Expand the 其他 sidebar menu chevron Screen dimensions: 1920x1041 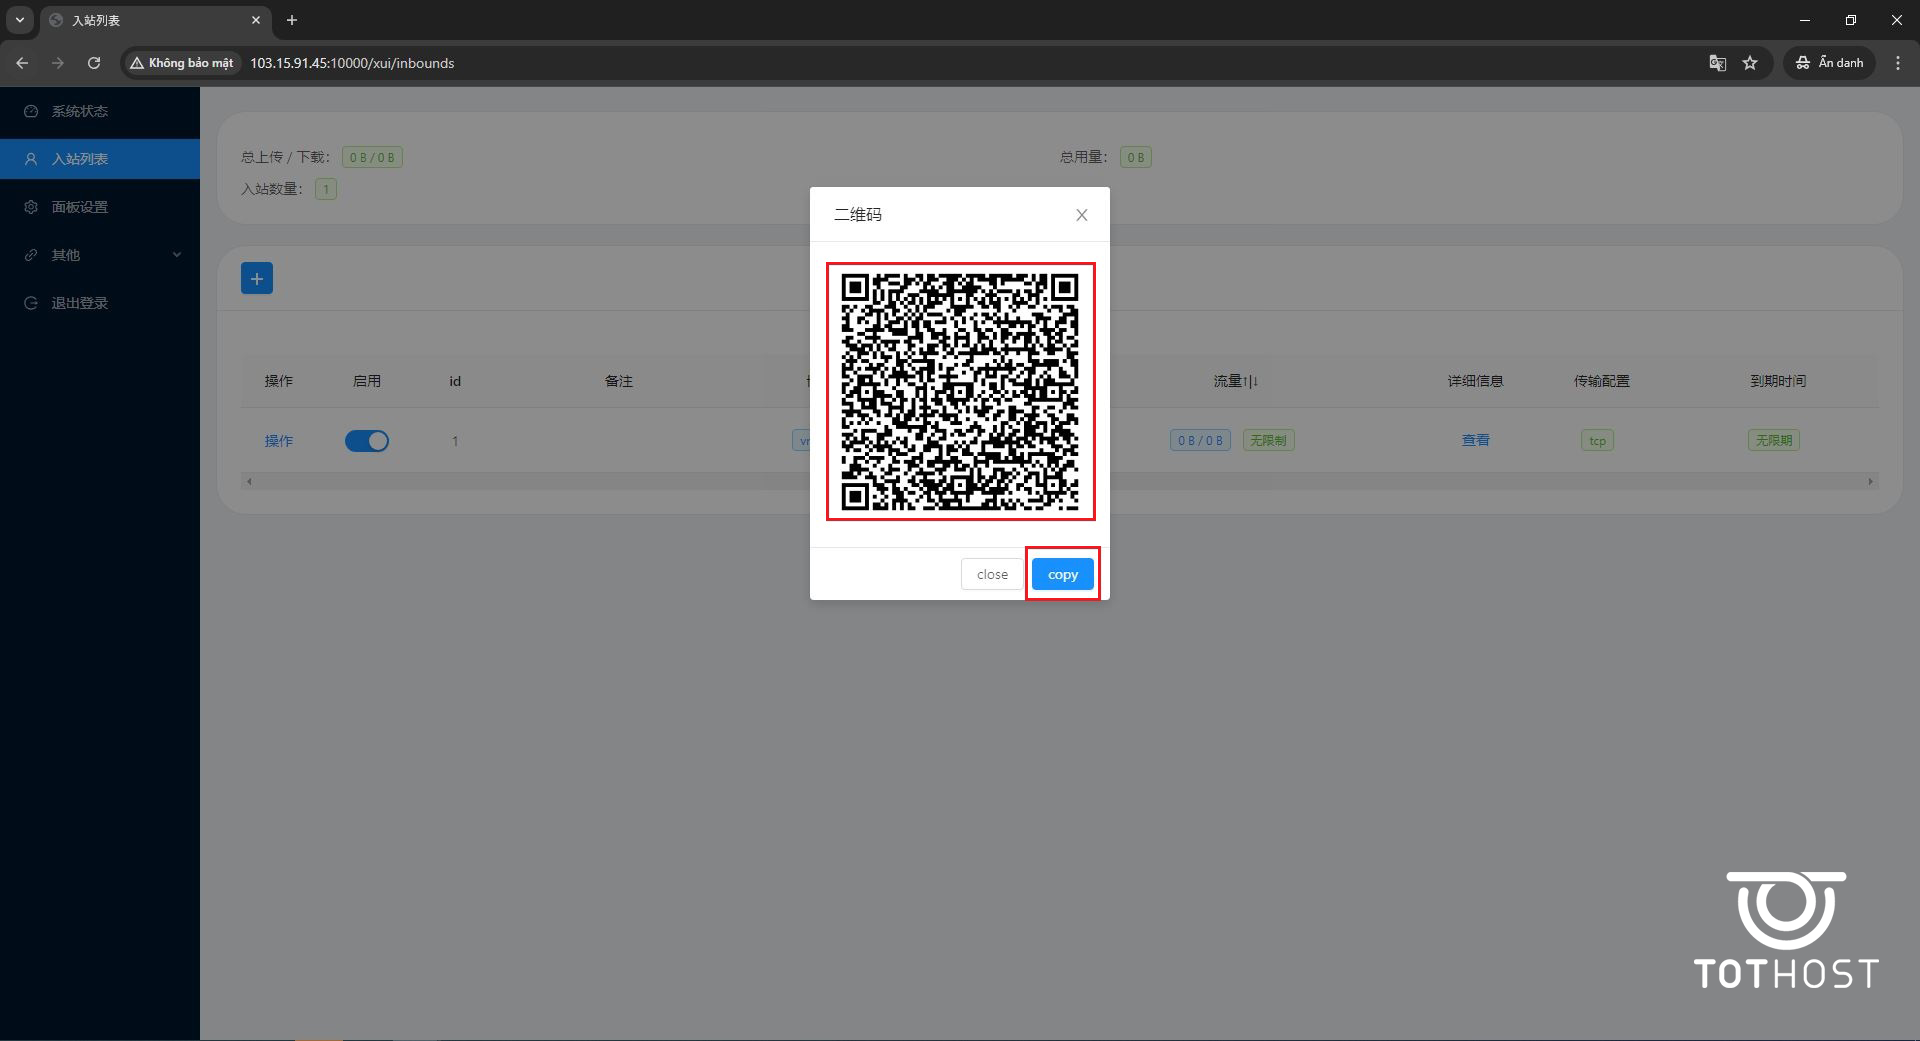[177, 254]
